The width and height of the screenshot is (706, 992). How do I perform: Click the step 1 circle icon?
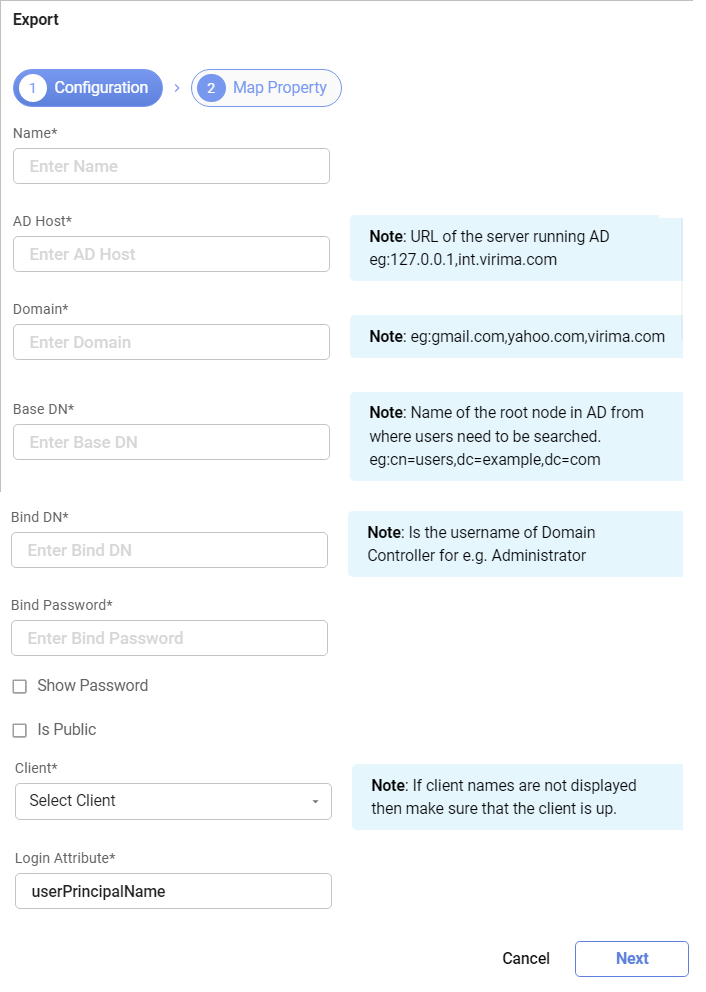32,88
